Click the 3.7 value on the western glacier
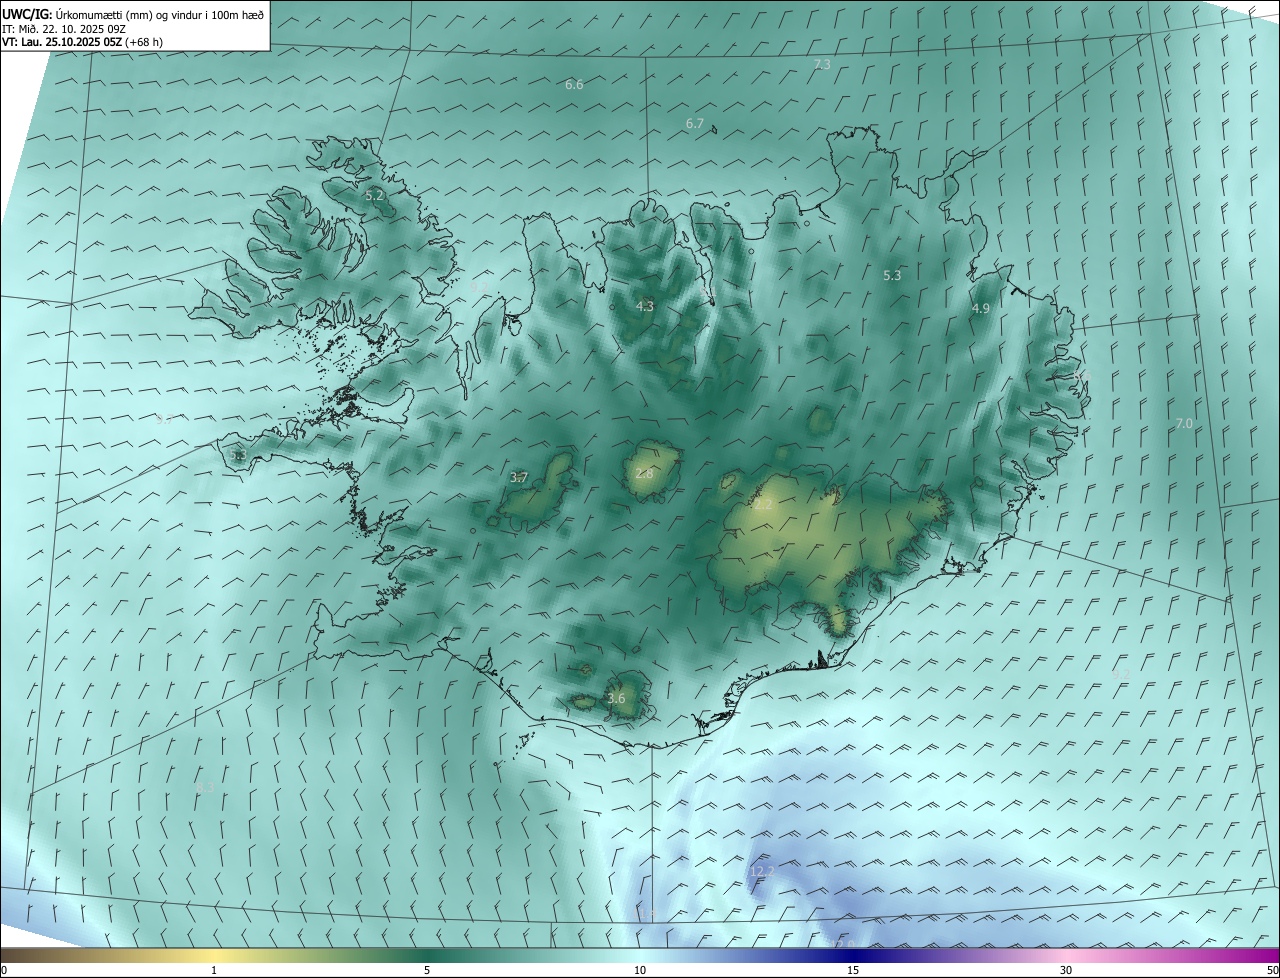Screen dimensions: 1280x978 519,478
